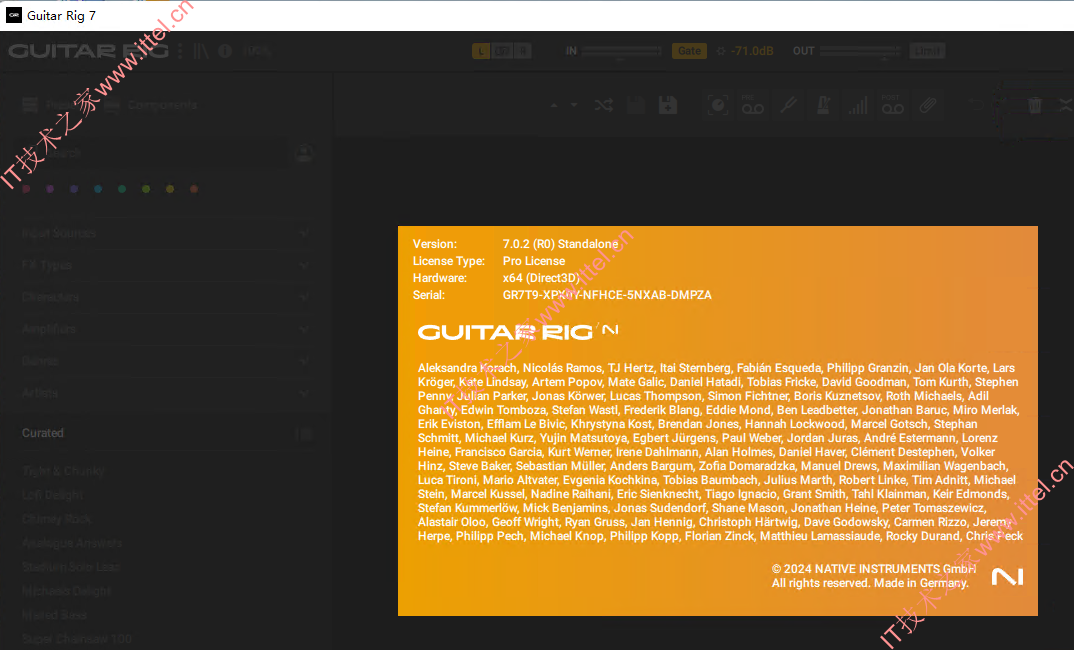The width and height of the screenshot is (1074, 650).
Task: Click the paperclip attachment icon
Action: pyautogui.click(x=927, y=105)
